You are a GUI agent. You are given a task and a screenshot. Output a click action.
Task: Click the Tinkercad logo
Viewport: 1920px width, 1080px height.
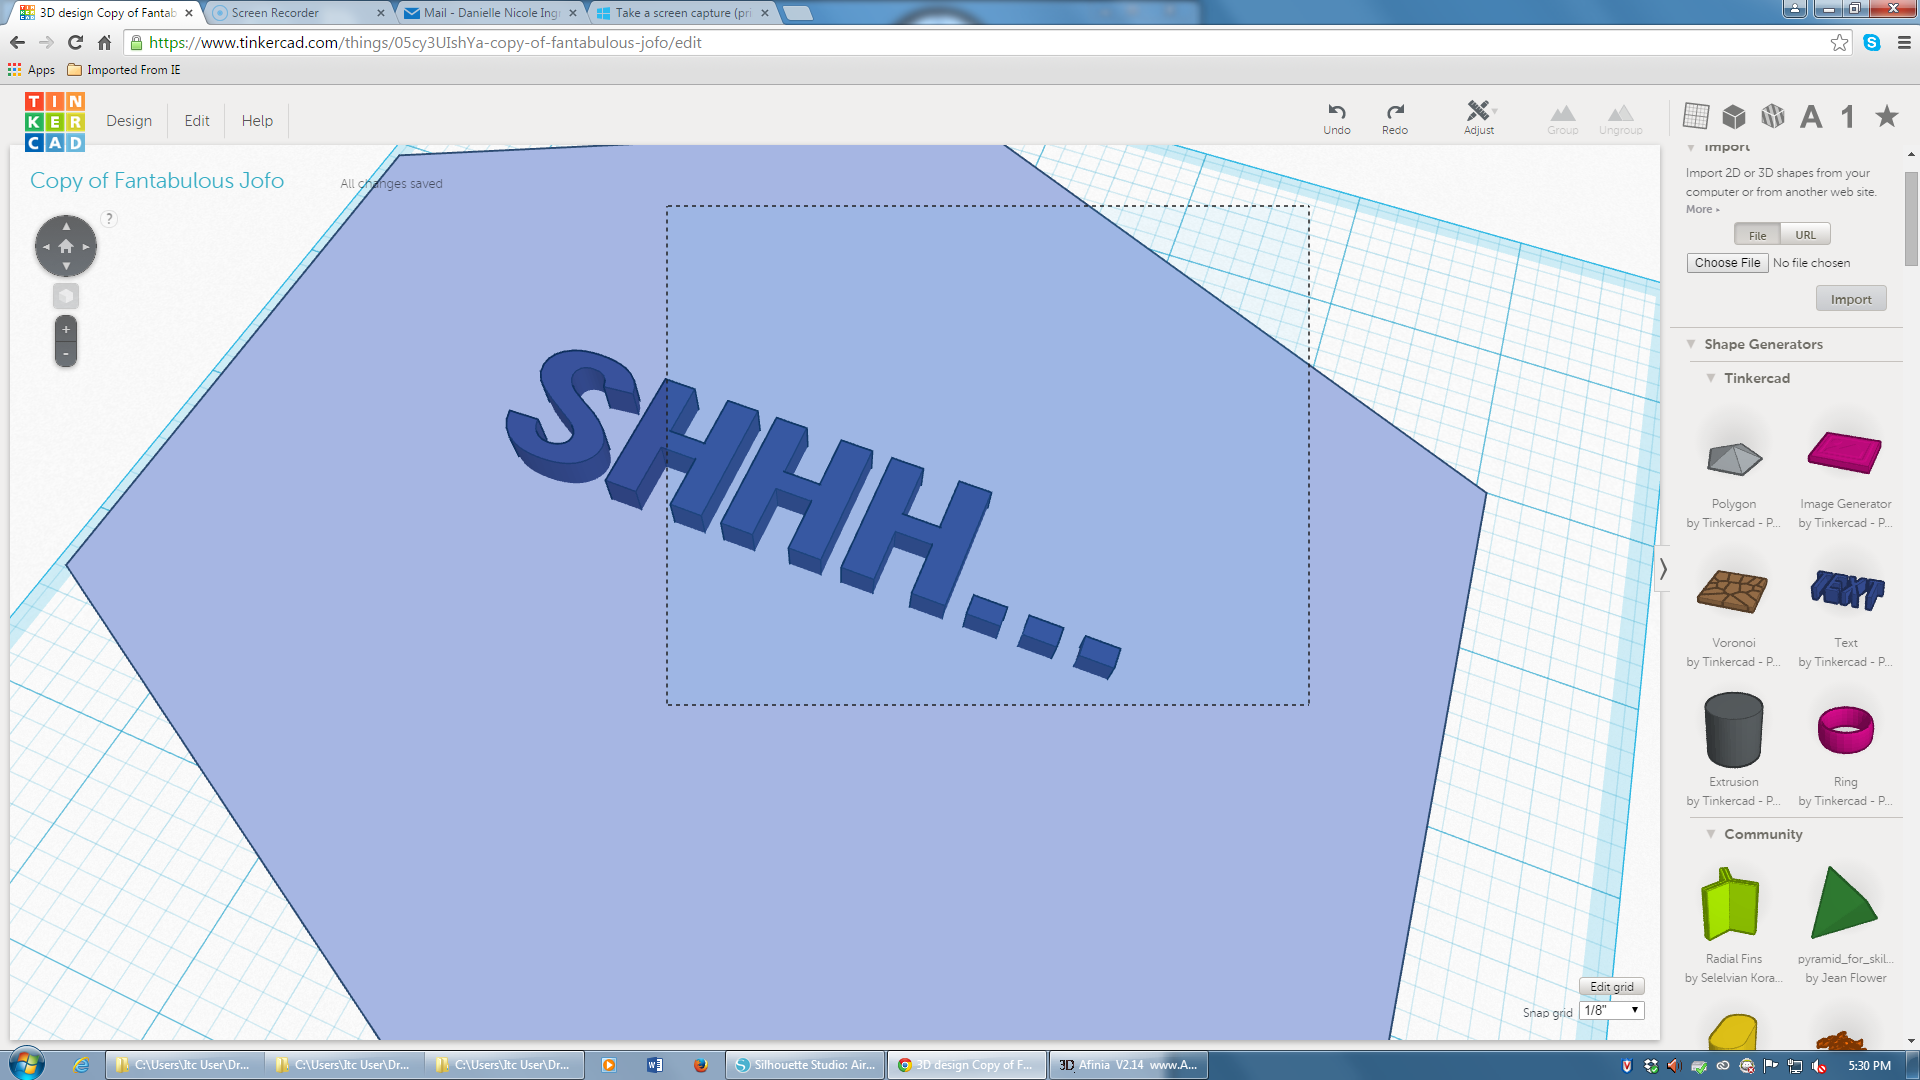[x=55, y=122]
